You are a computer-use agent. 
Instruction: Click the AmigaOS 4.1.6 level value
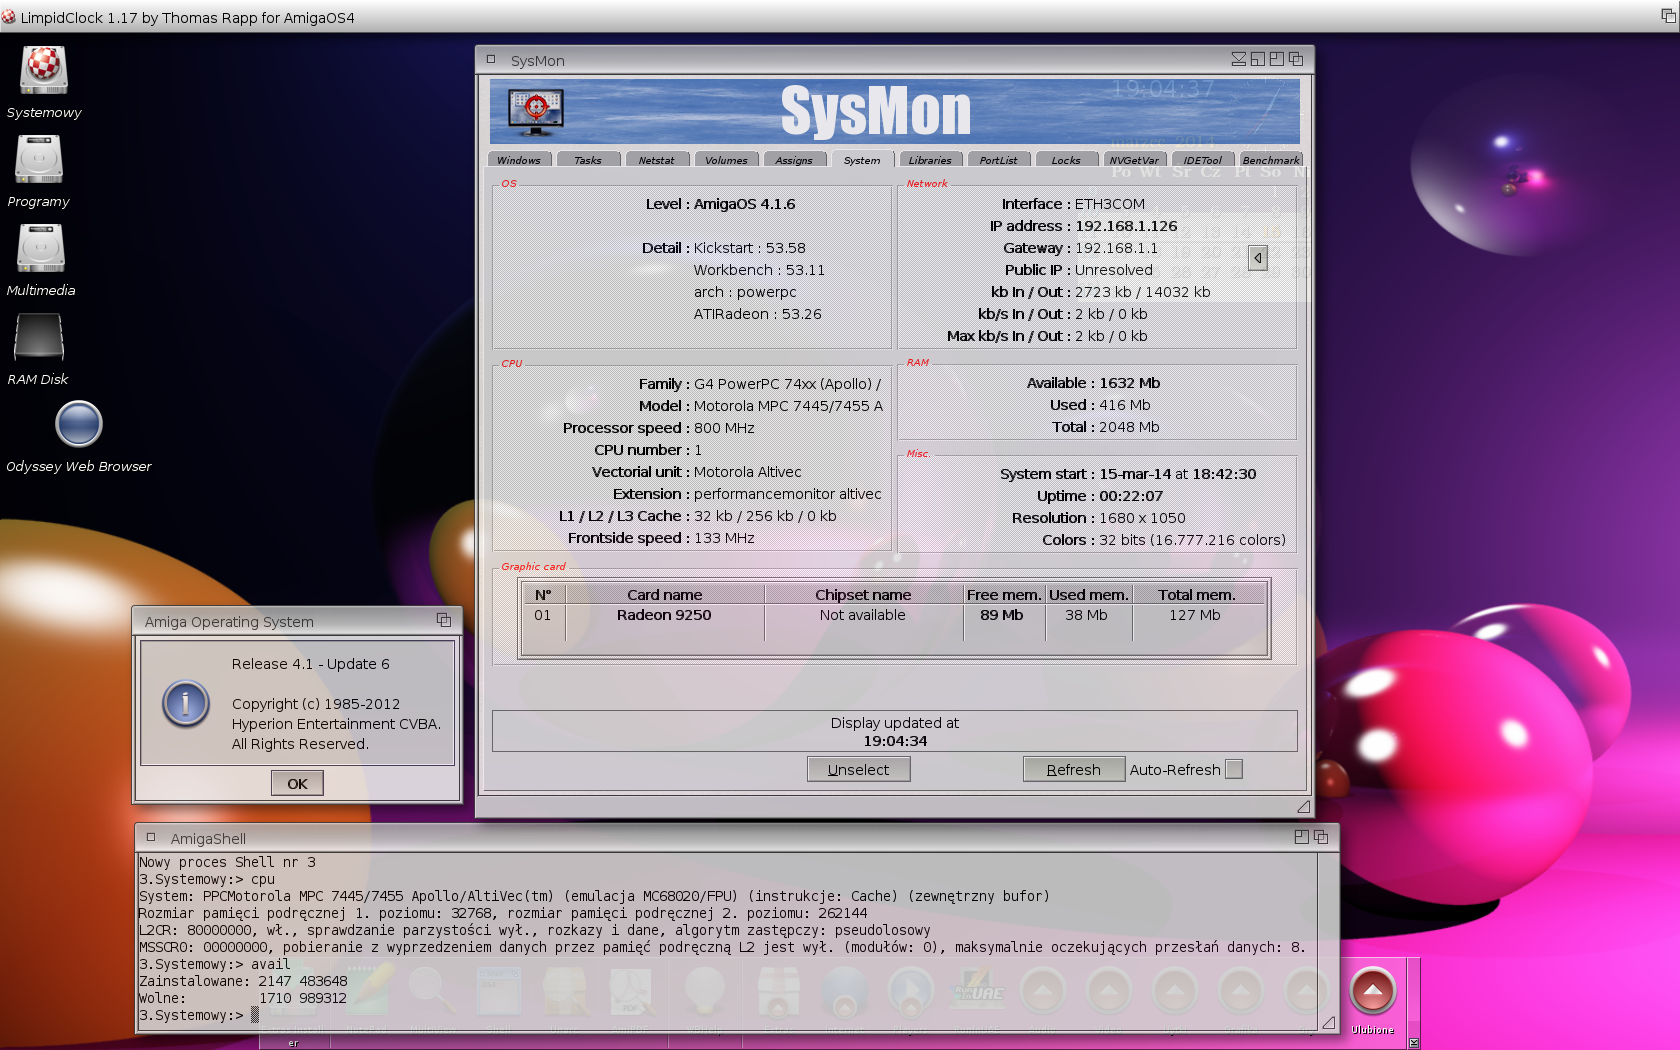point(745,204)
